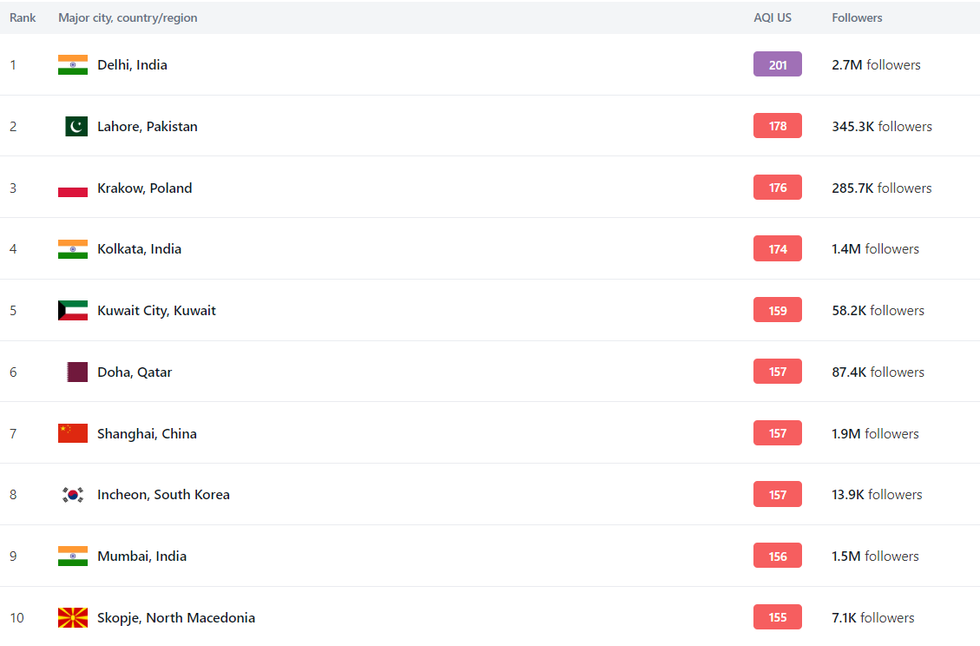
Task: Click Lahore's 345.3K followers count
Action: pos(881,127)
